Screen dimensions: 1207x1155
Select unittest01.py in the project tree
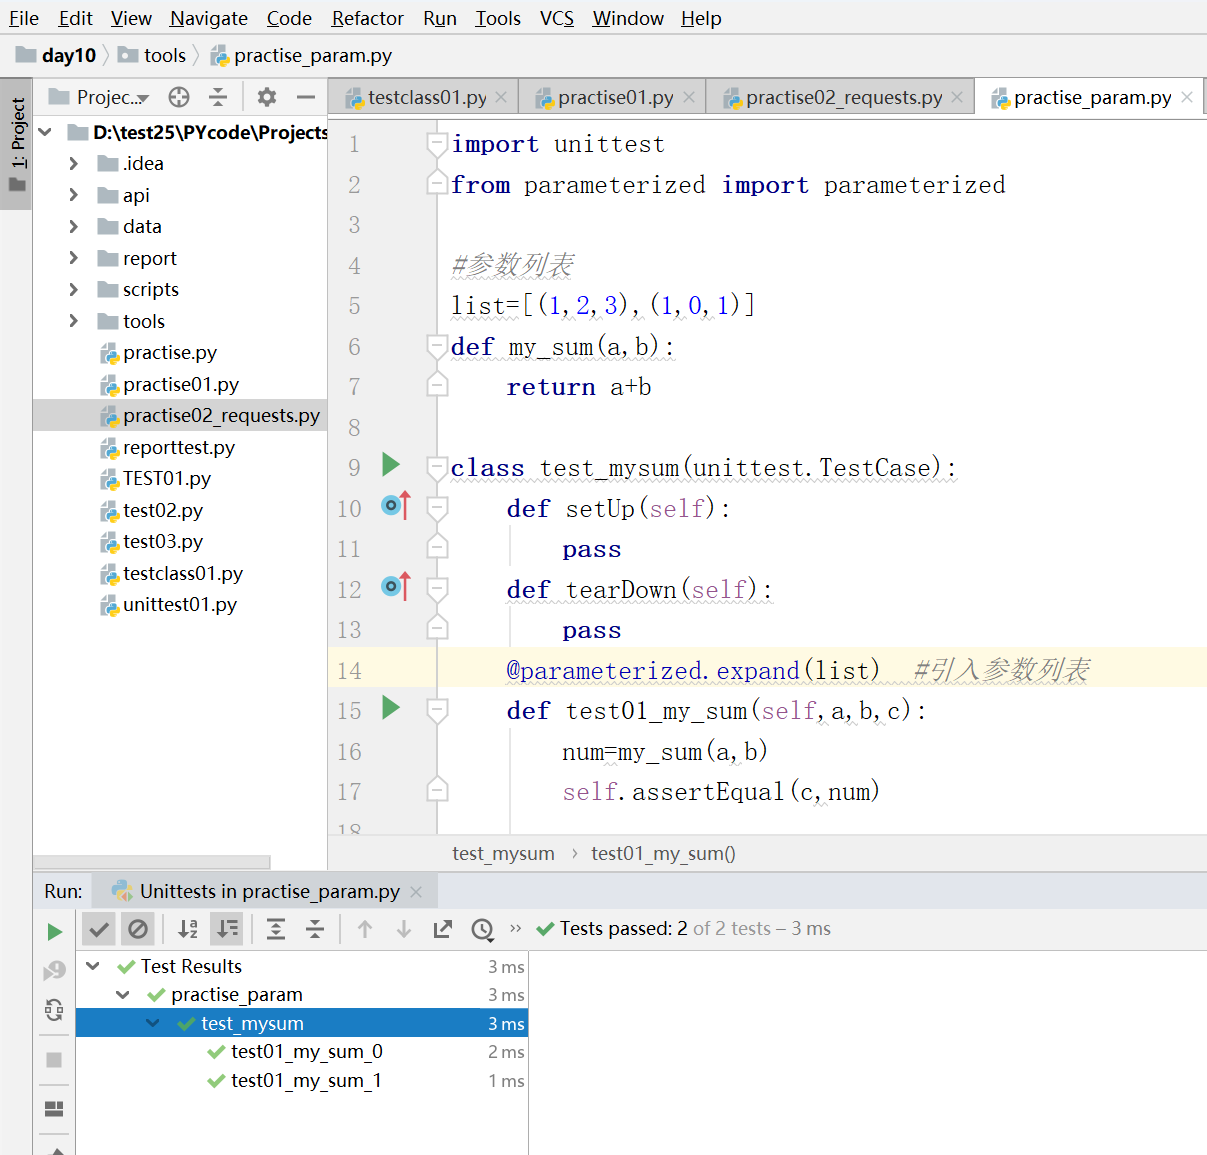pos(180,604)
